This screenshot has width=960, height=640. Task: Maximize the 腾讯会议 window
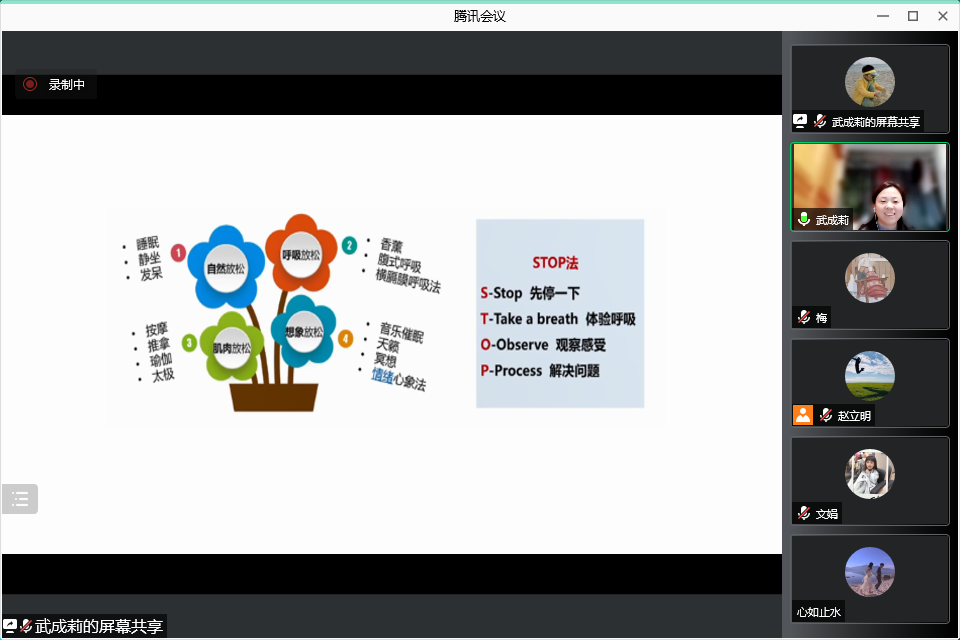point(912,16)
